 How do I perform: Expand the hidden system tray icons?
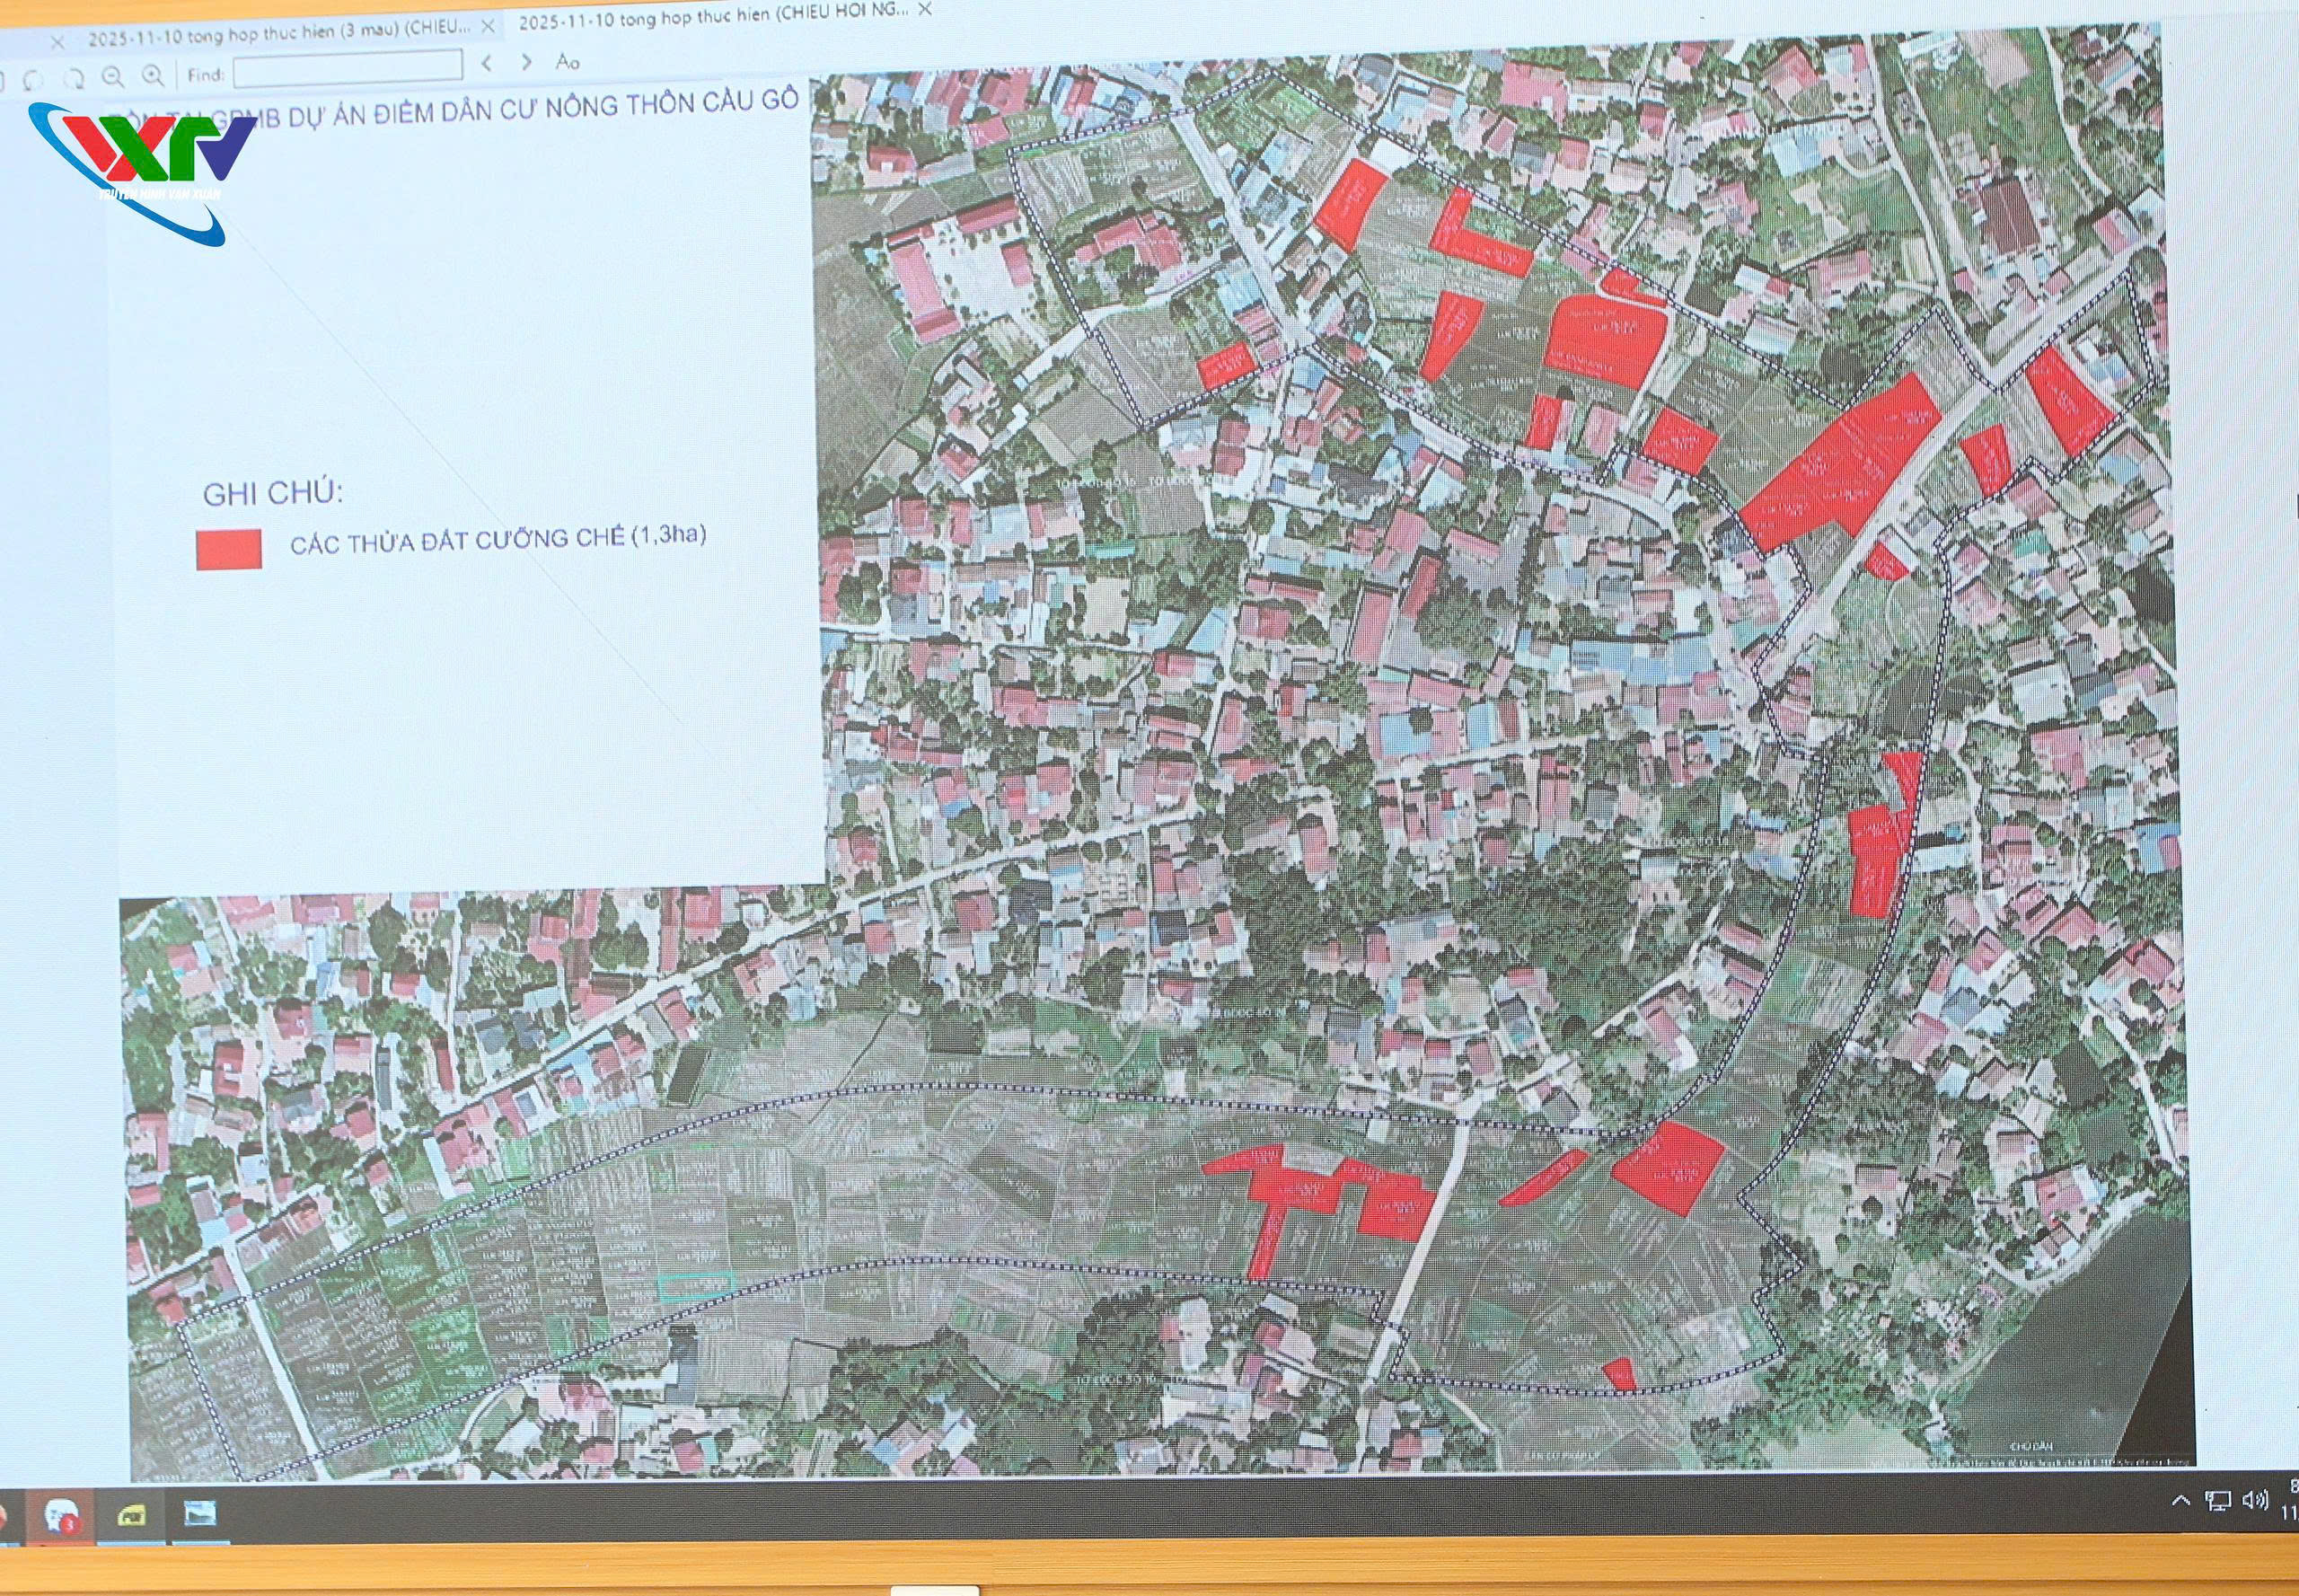tap(2181, 1501)
